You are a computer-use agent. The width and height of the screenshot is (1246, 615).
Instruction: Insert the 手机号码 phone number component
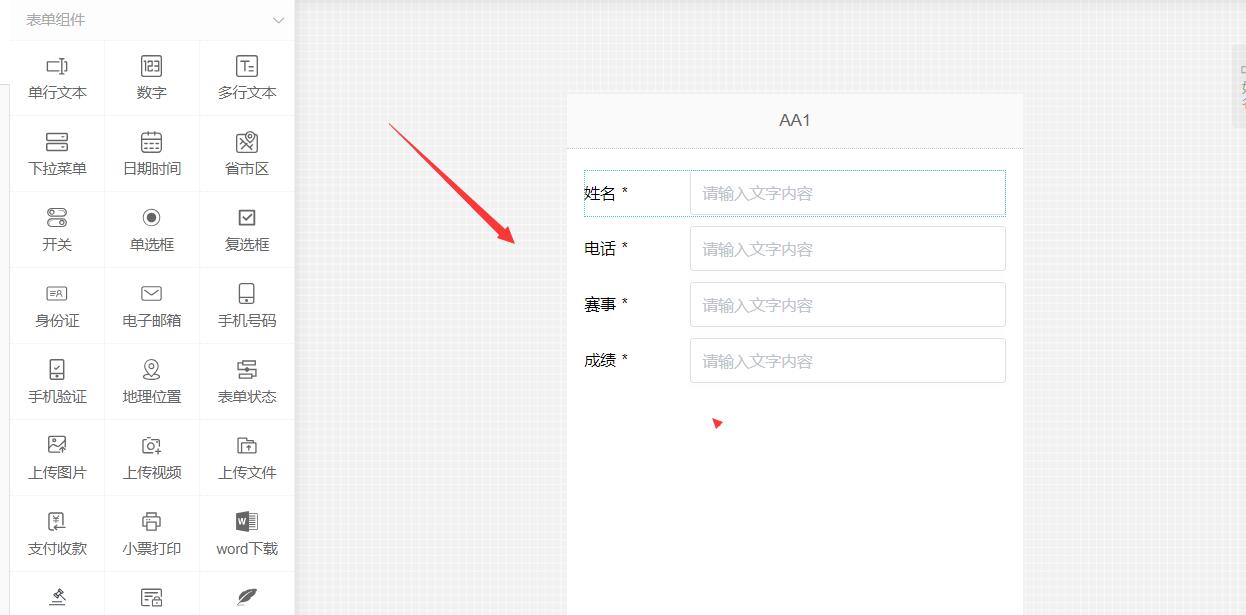pos(247,306)
